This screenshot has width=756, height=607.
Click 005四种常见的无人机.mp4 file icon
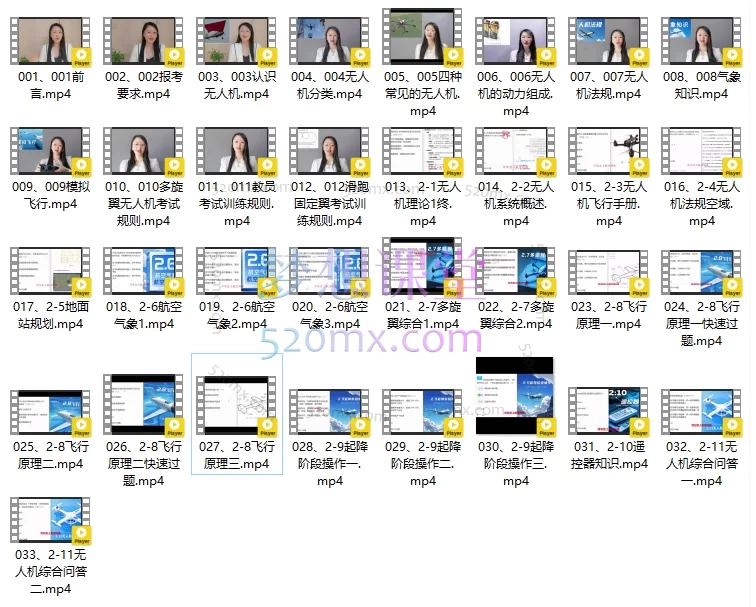point(422,38)
